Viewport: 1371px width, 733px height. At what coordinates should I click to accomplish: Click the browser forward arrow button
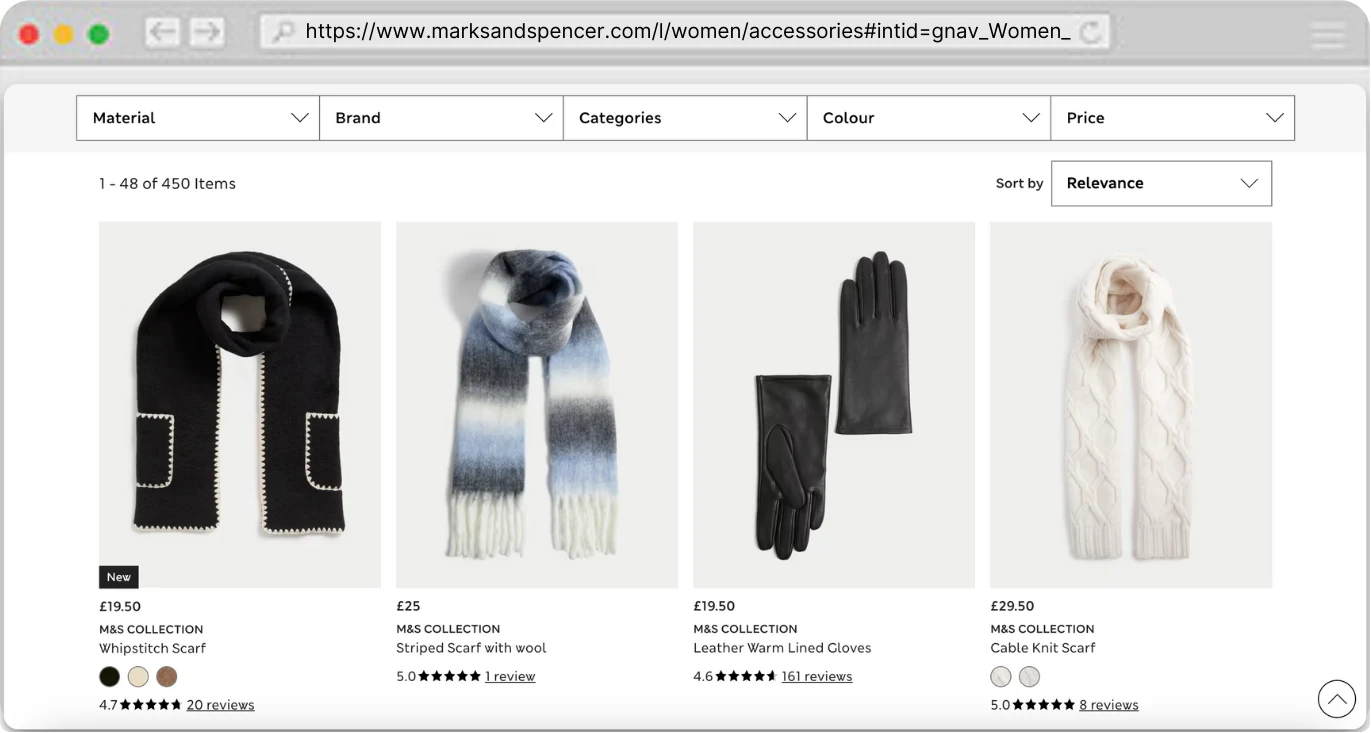(x=207, y=32)
